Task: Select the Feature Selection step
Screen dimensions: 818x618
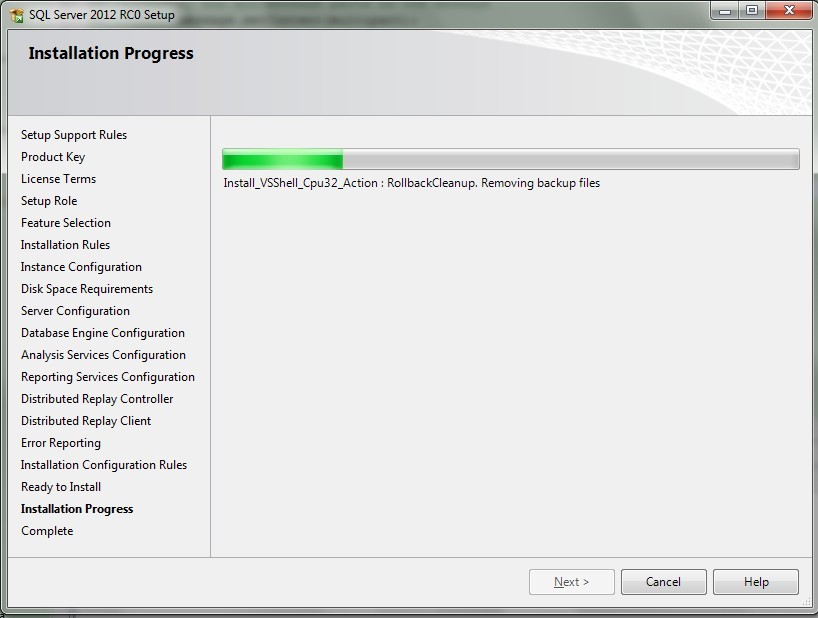Action: coord(66,223)
